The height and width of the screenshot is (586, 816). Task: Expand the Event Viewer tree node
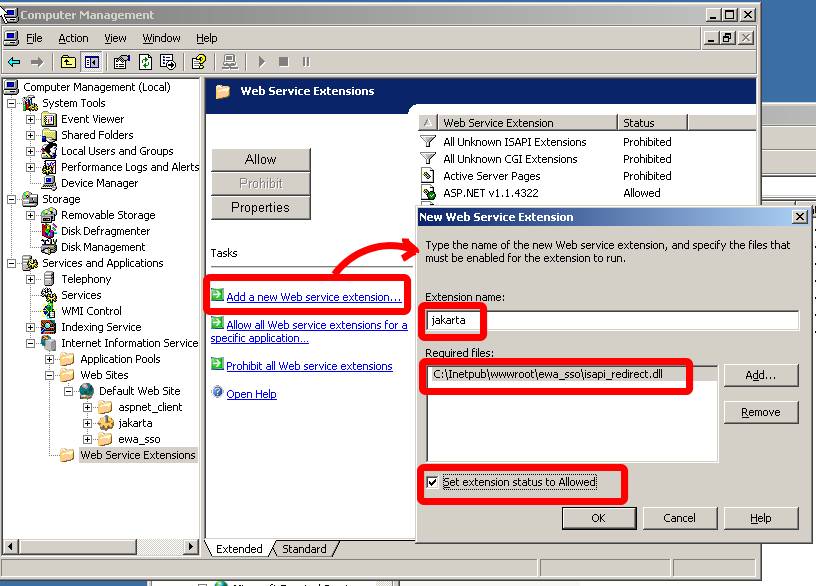(30, 119)
